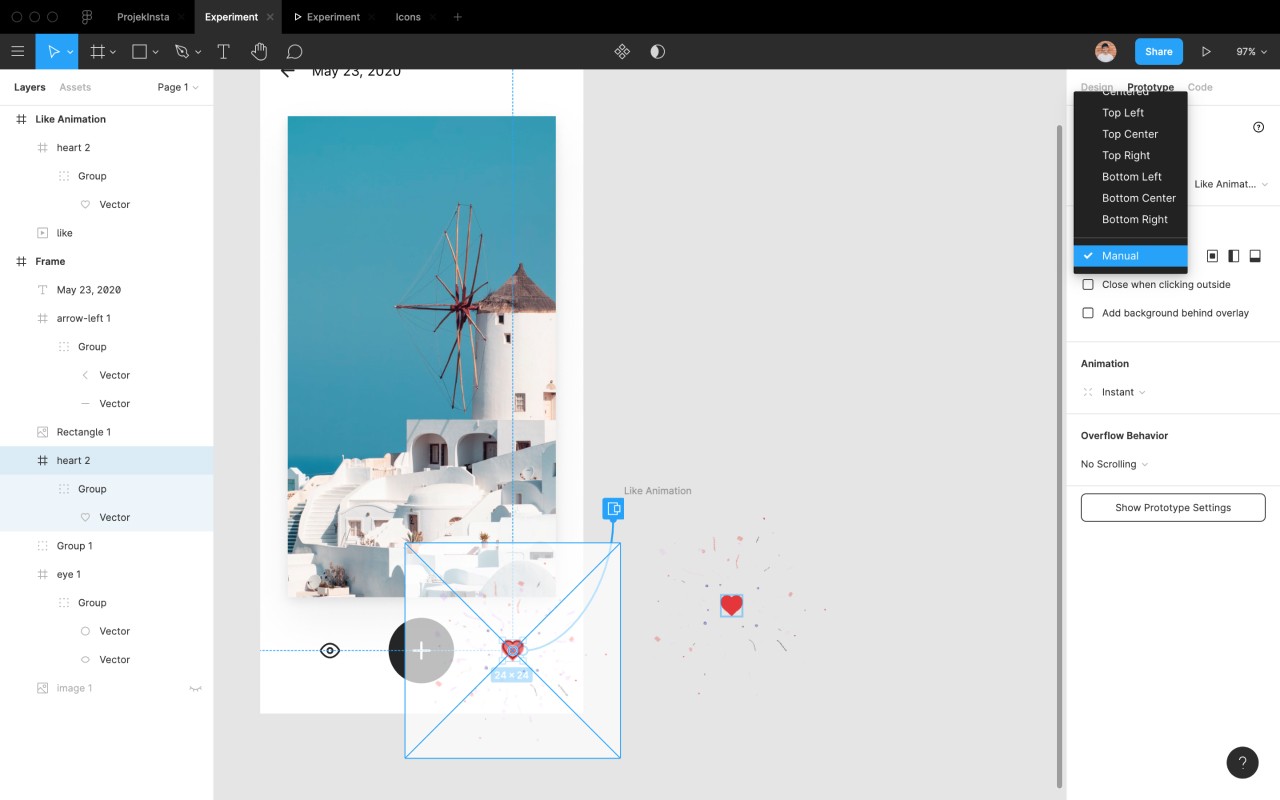The width and height of the screenshot is (1280, 800).
Task: Switch to the Icons tab
Action: (x=408, y=17)
